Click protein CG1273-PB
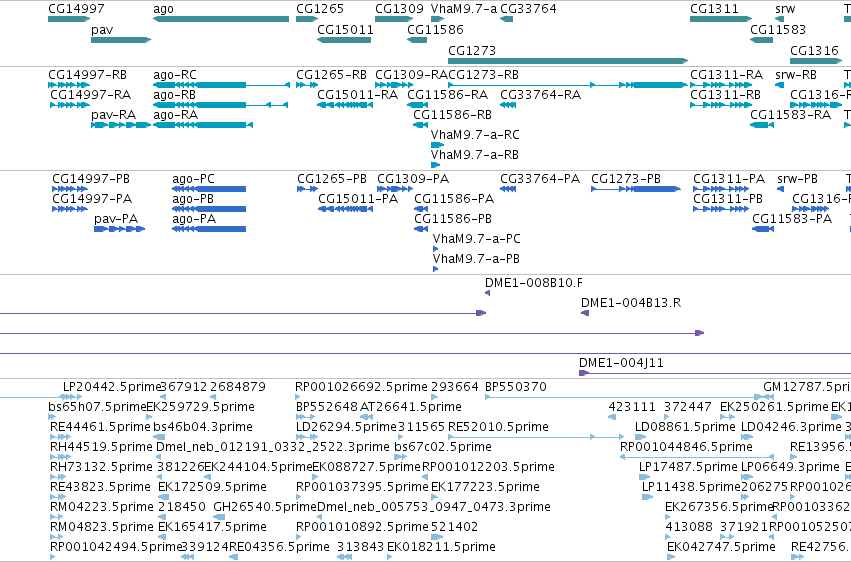Image resolution: width=851 pixels, height=562 pixels. pyautogui.click(x=626, y=179)
